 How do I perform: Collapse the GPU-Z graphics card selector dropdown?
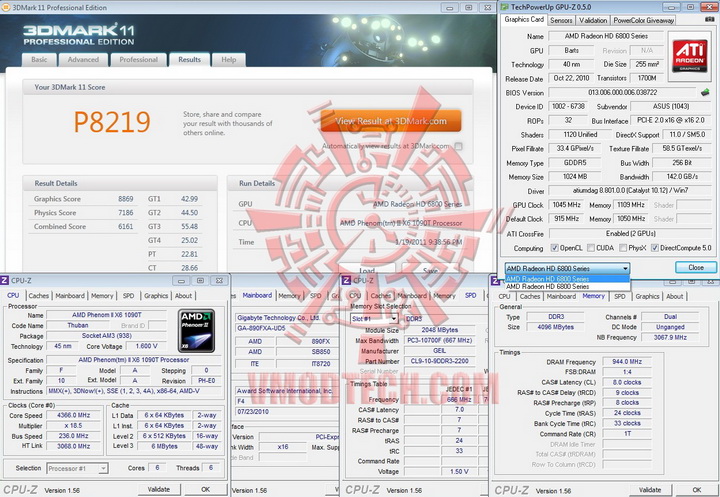click(625, 268)
